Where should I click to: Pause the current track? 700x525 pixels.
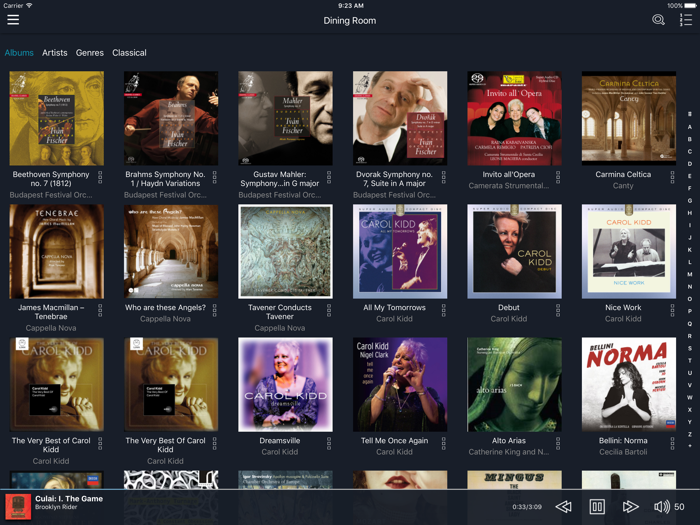pos(597,506)
